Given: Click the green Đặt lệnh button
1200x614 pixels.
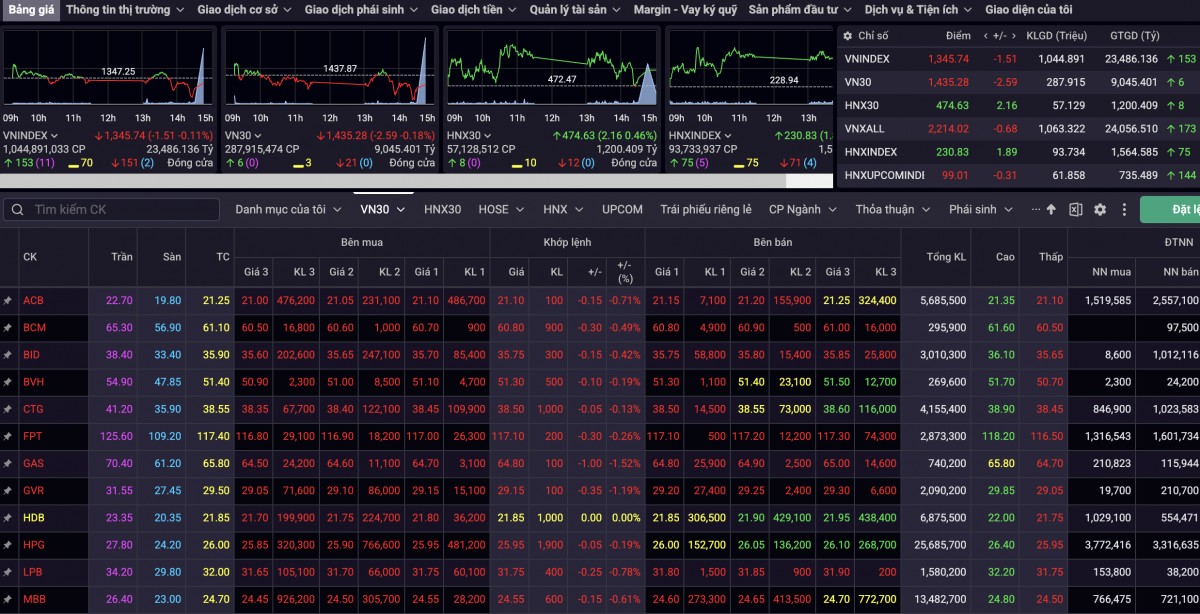Looking at the screenshot, I should [x=1175, y=210].
